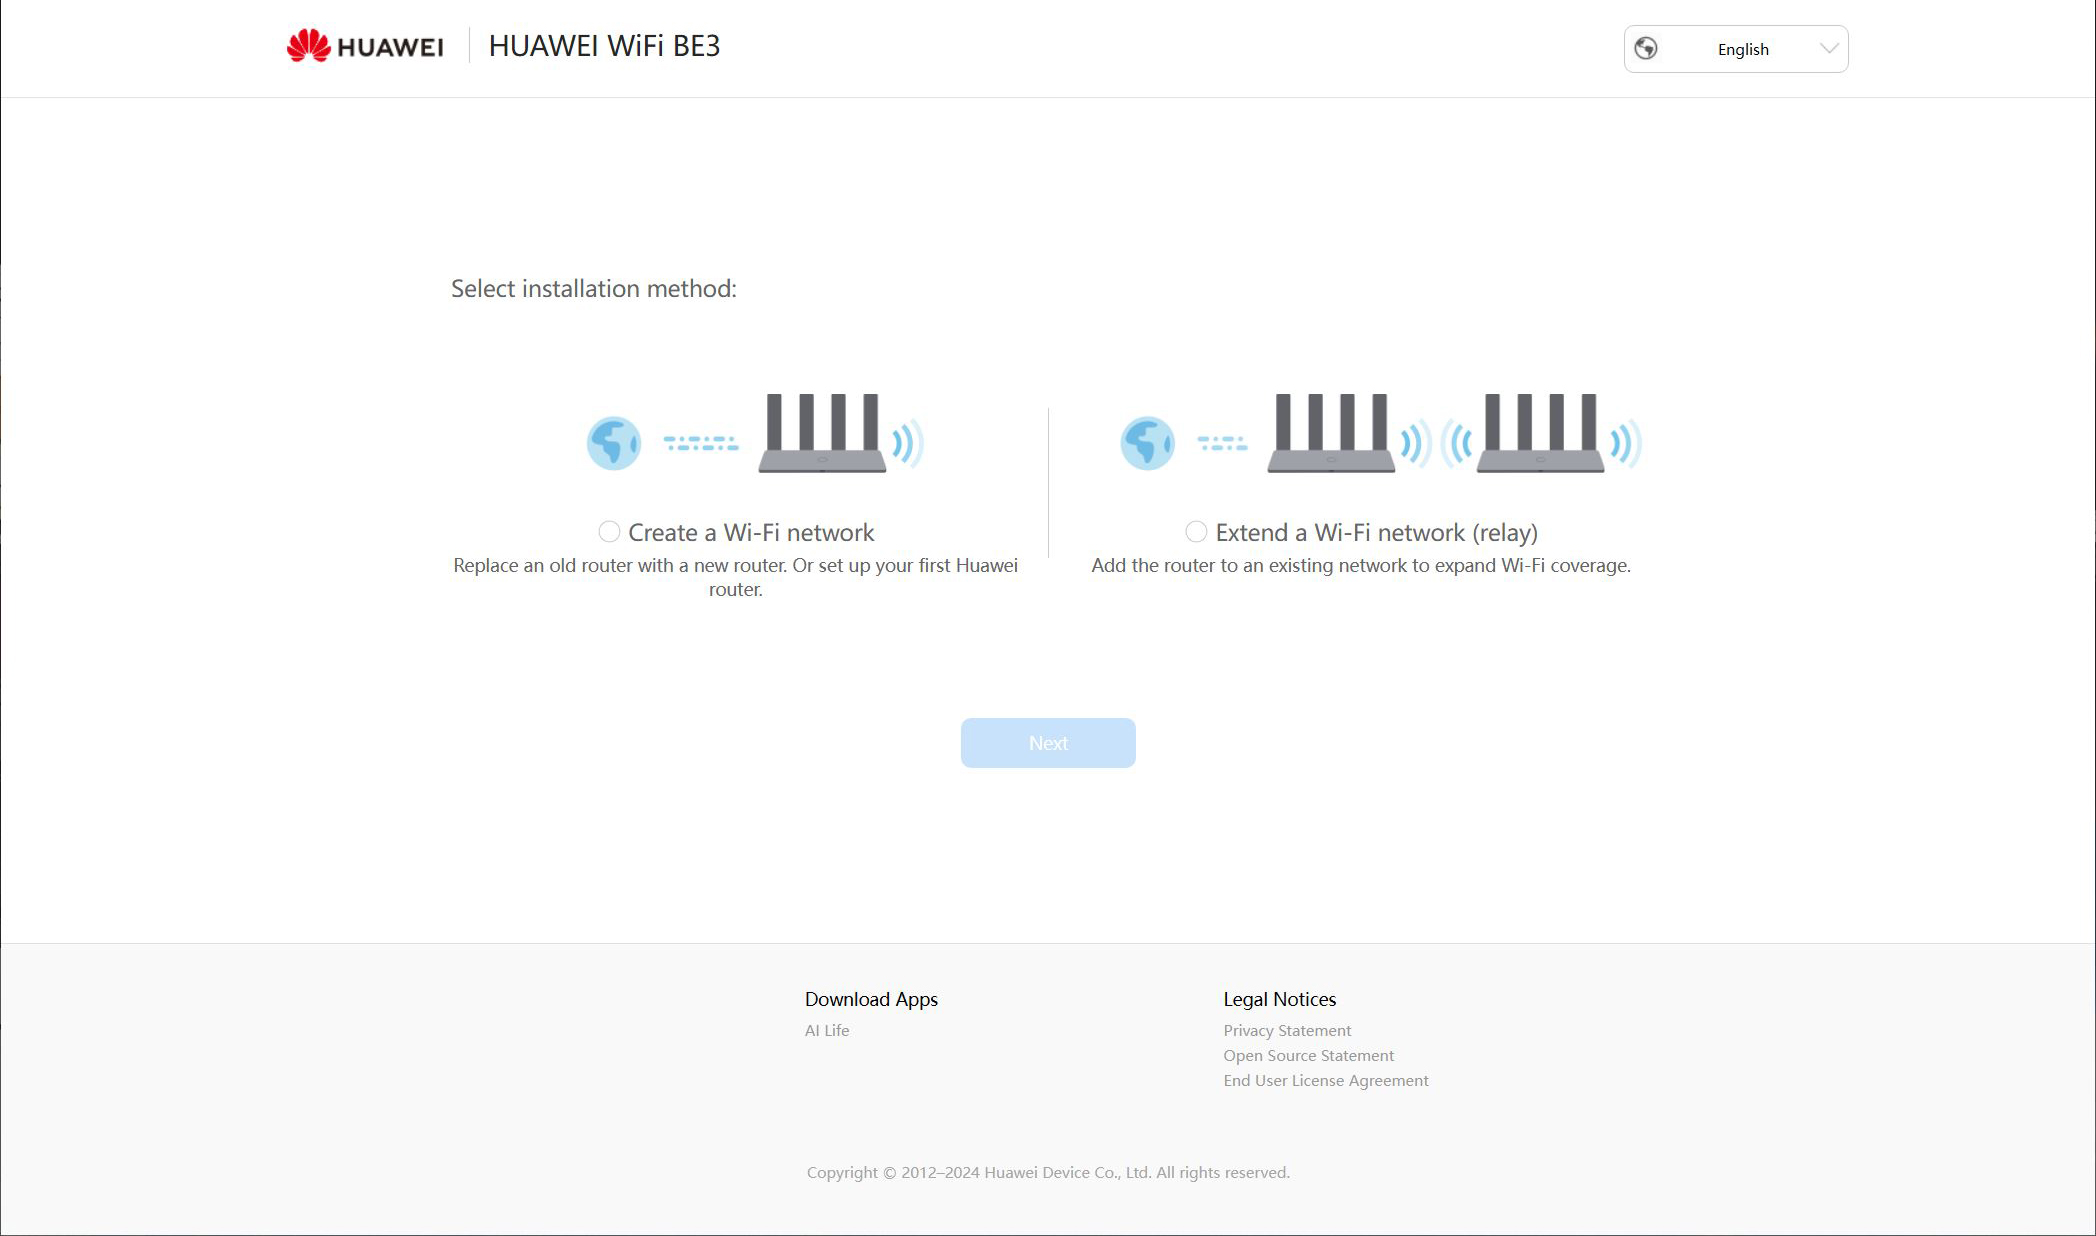The image size is (2096, 1236).
Task: Click the single router illustration
Action: (x=755, y=433)
